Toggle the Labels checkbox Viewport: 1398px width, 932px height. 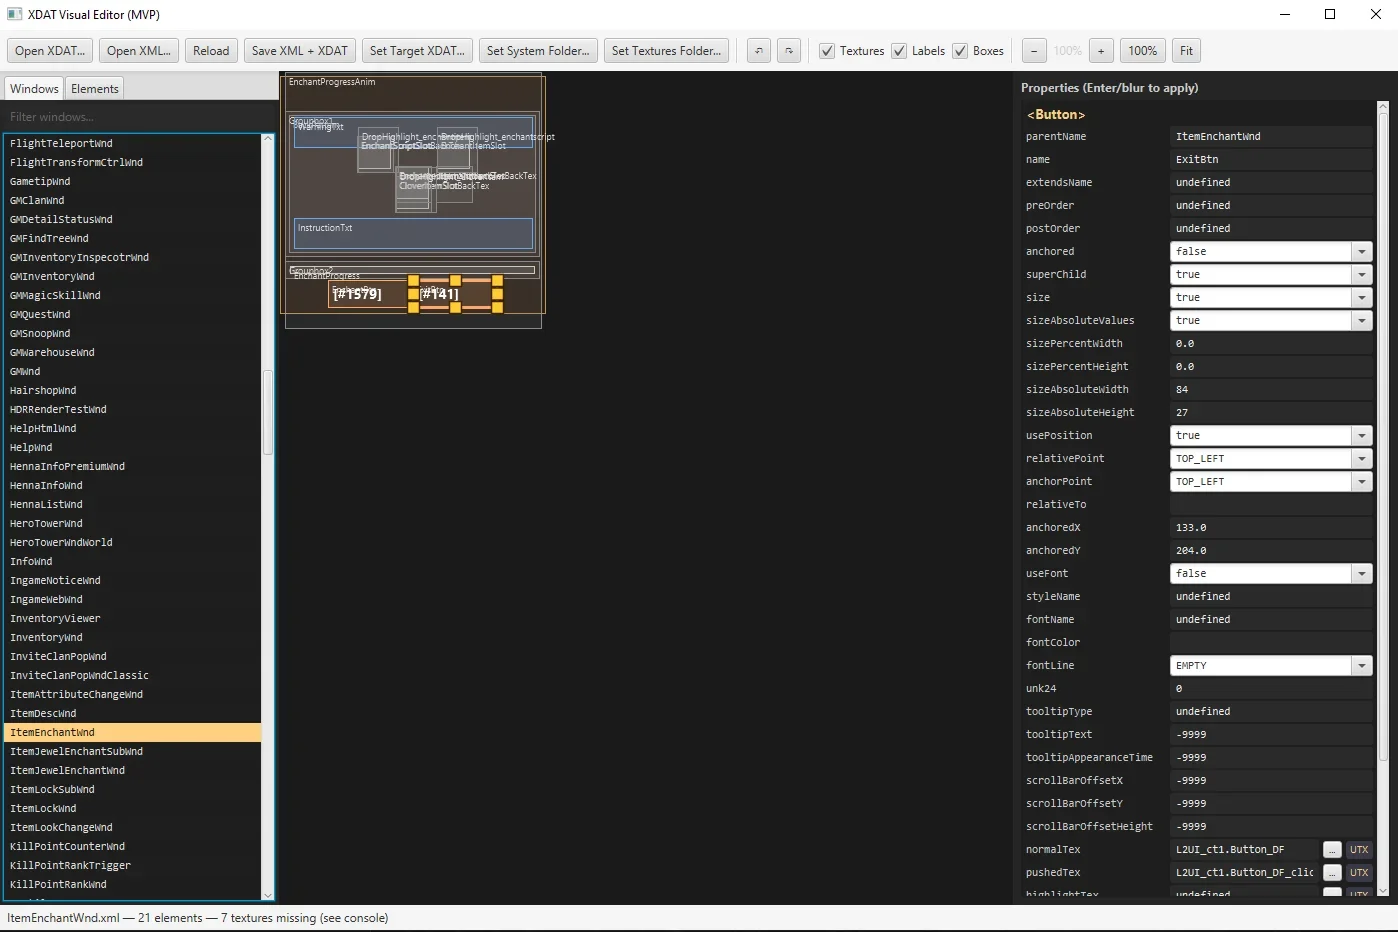click(899, 51)
